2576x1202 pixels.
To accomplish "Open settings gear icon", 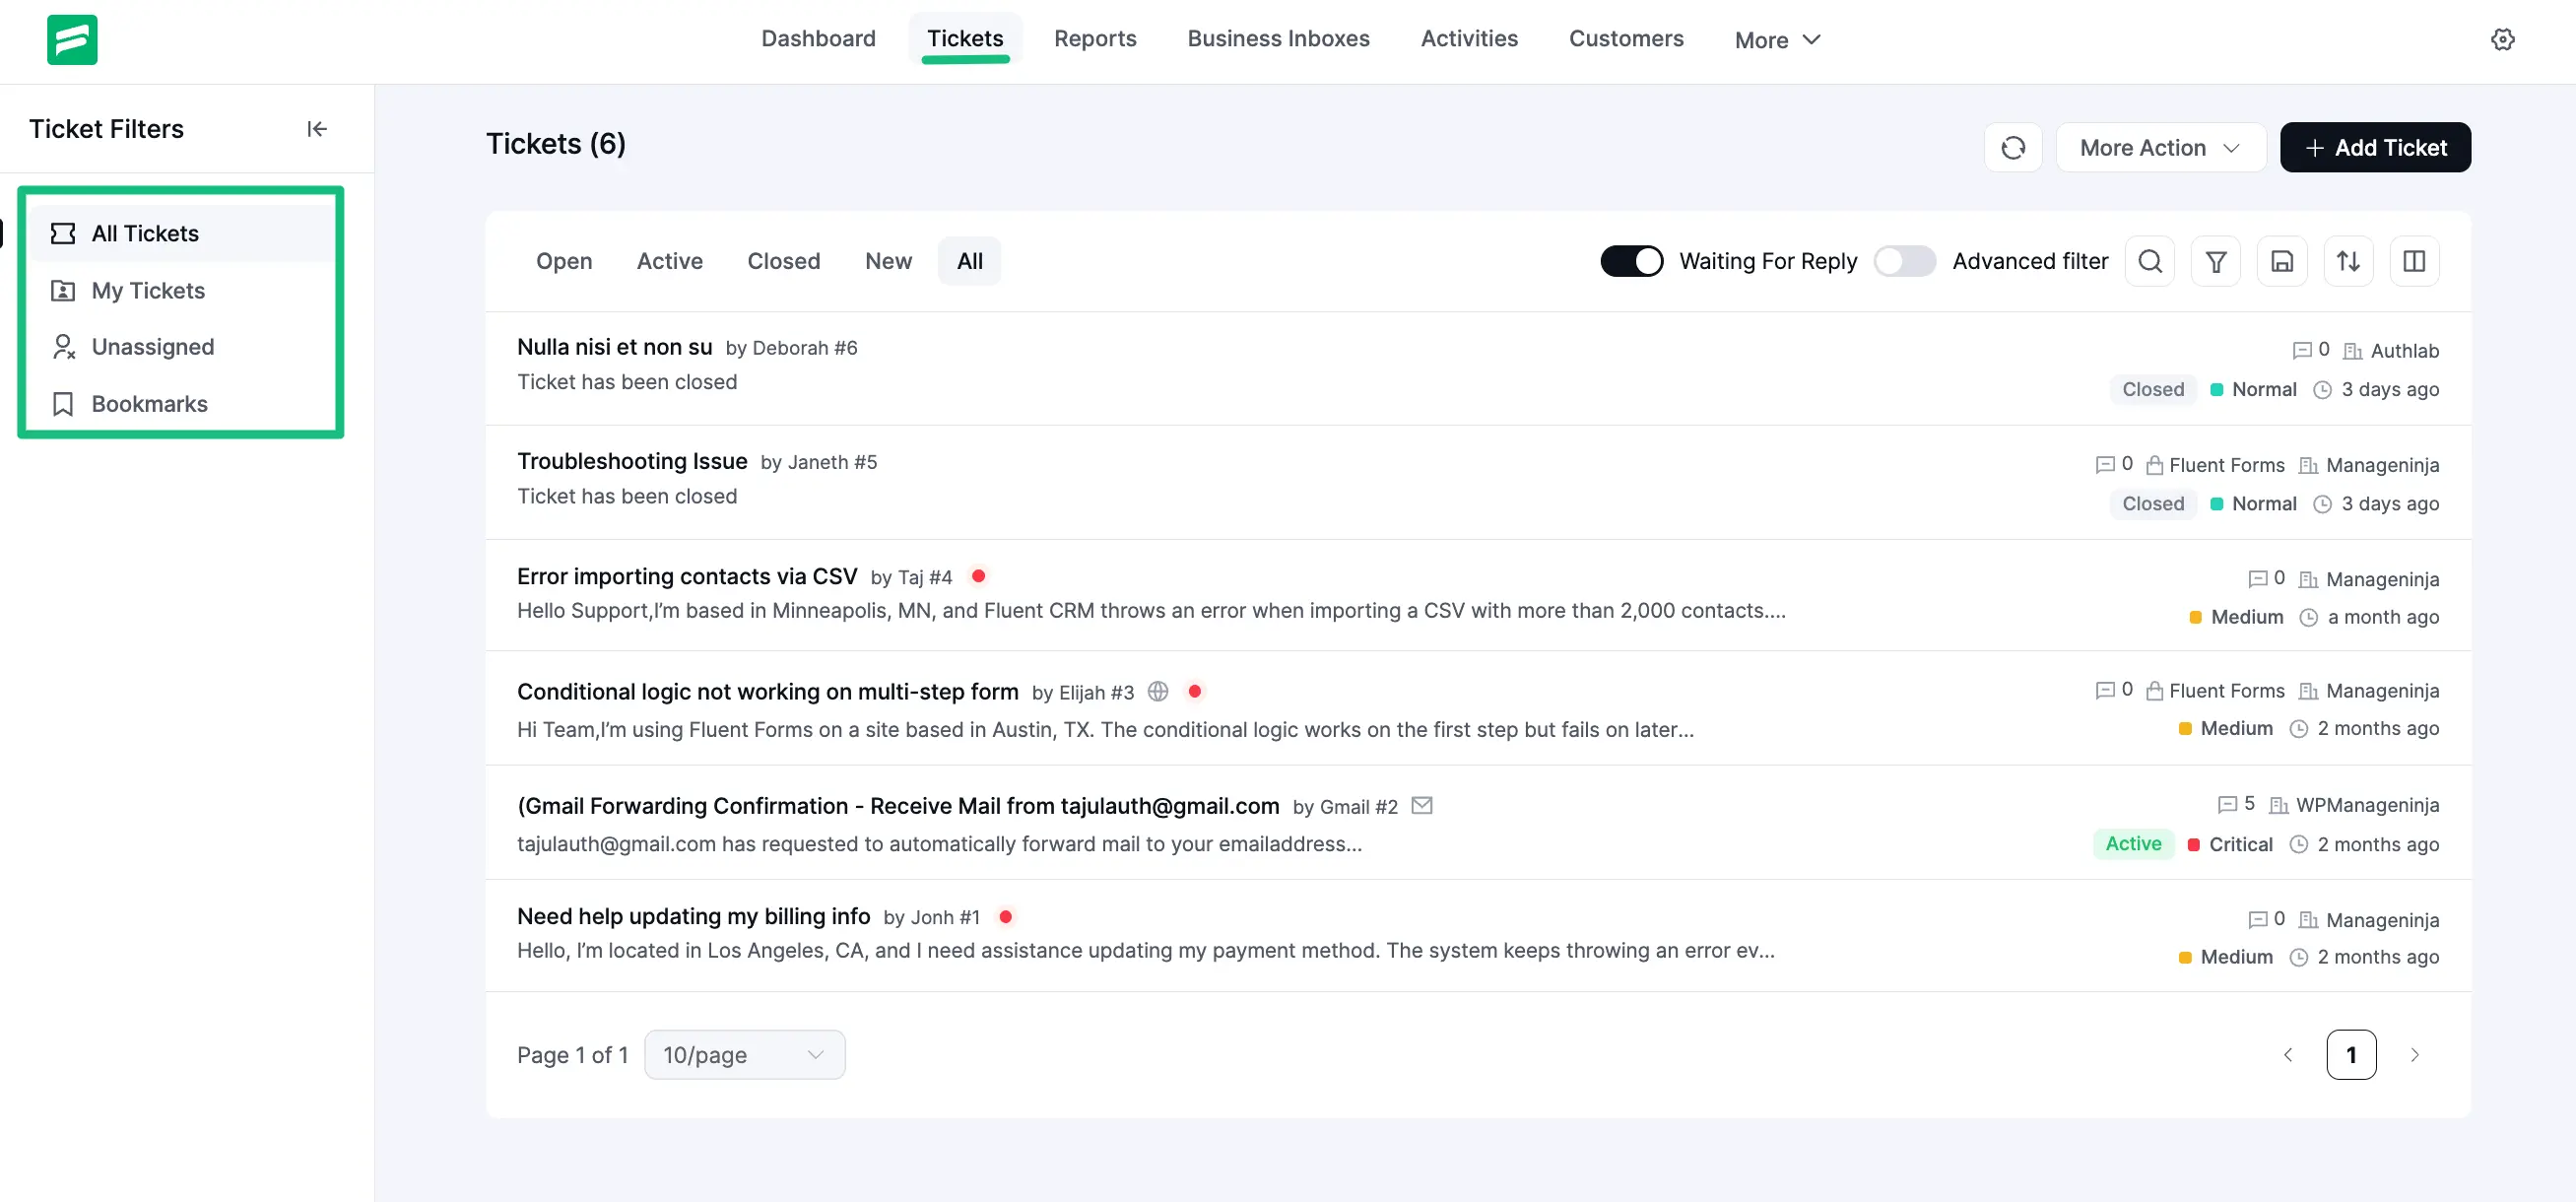I will [2502, 39].
